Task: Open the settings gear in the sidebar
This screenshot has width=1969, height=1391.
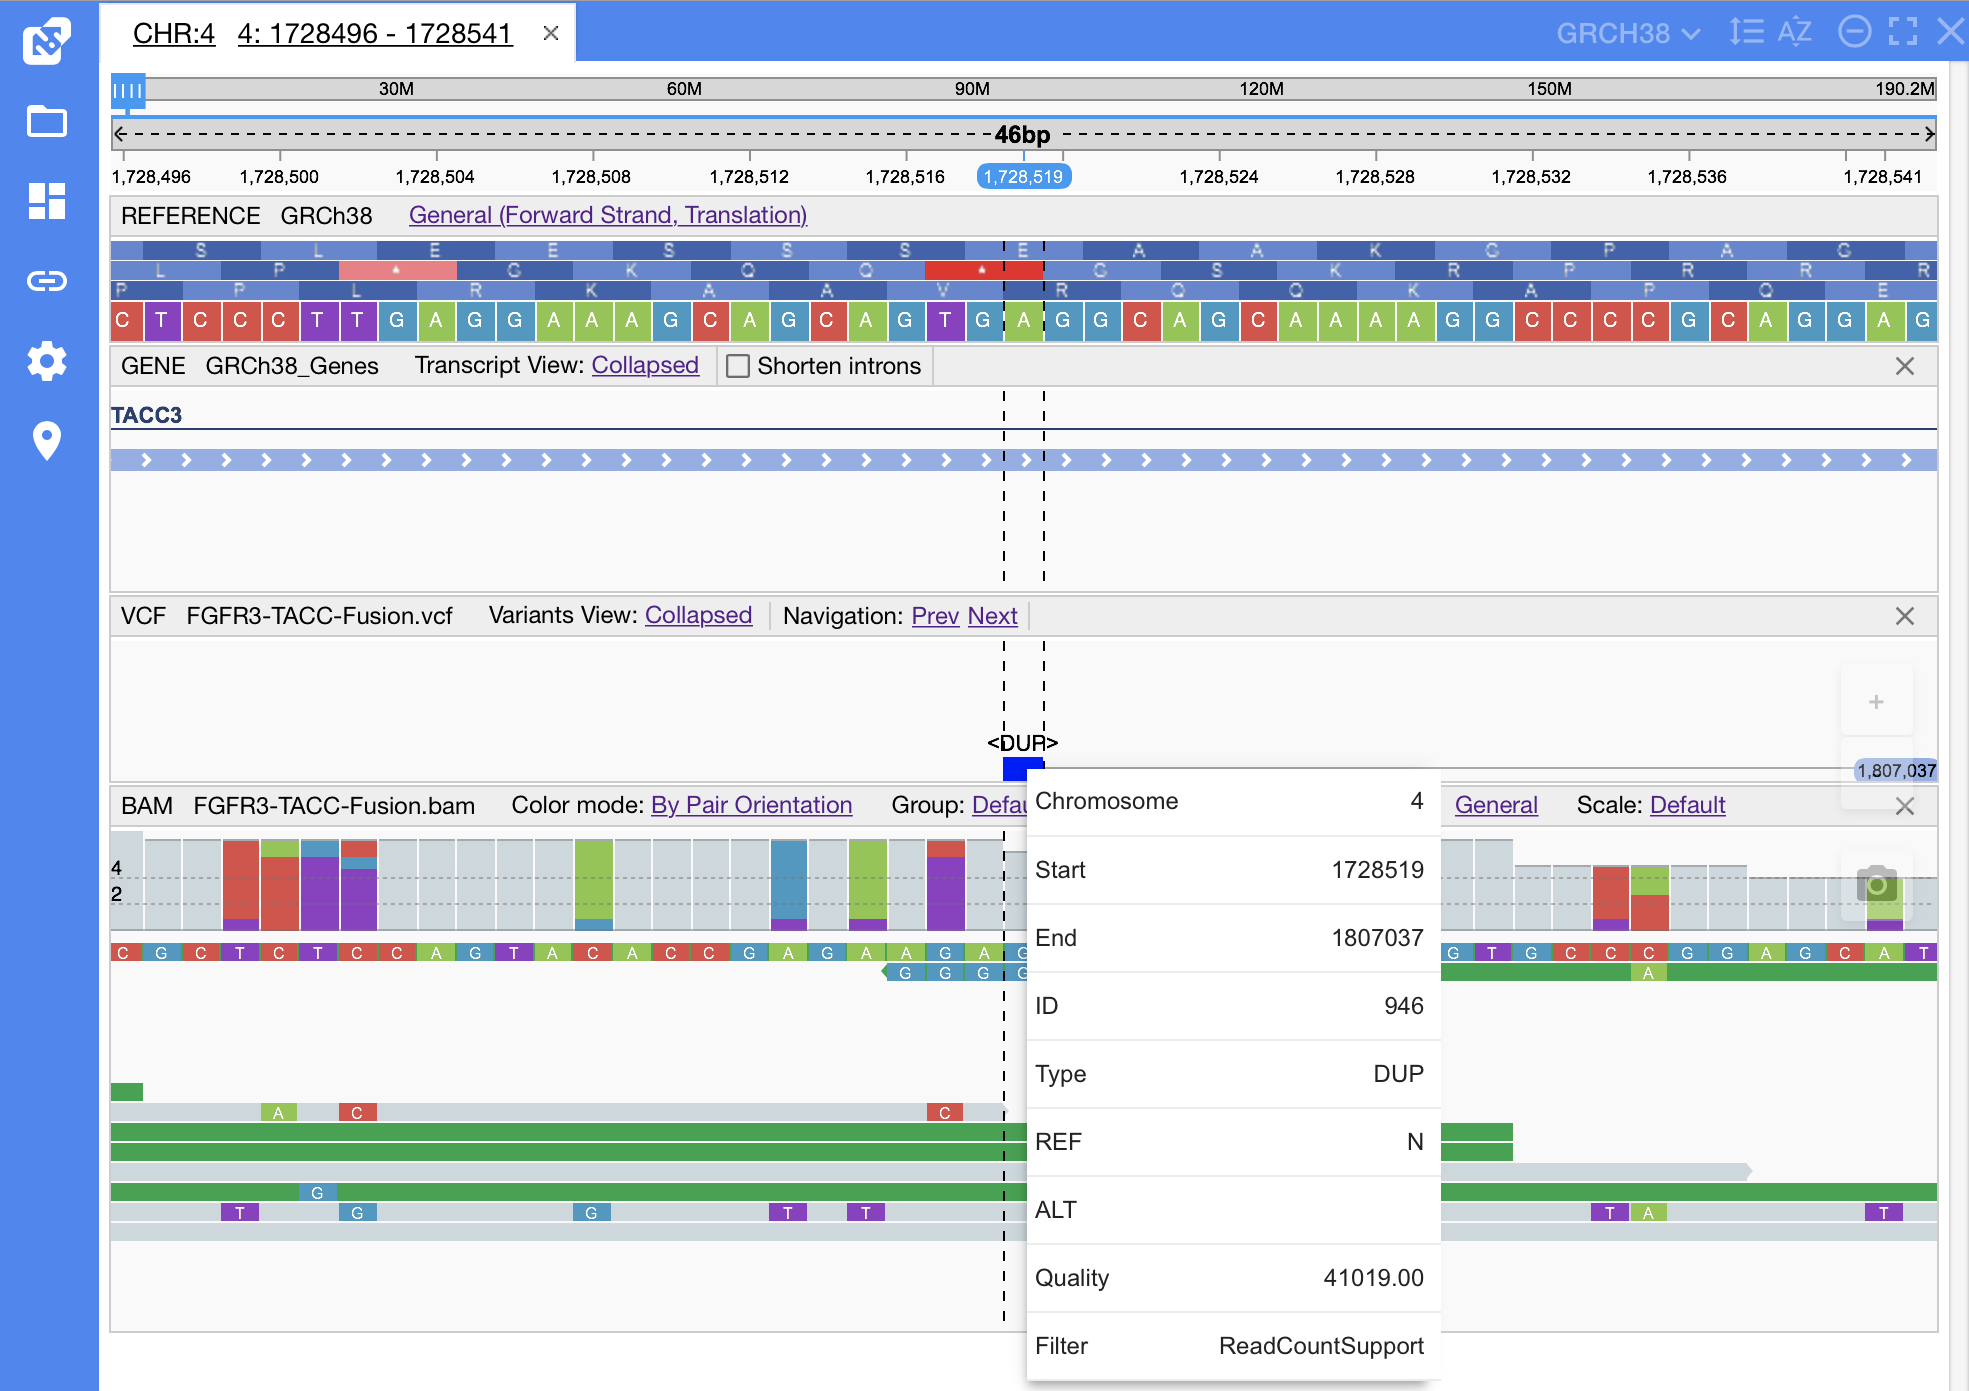Action: 47,360
